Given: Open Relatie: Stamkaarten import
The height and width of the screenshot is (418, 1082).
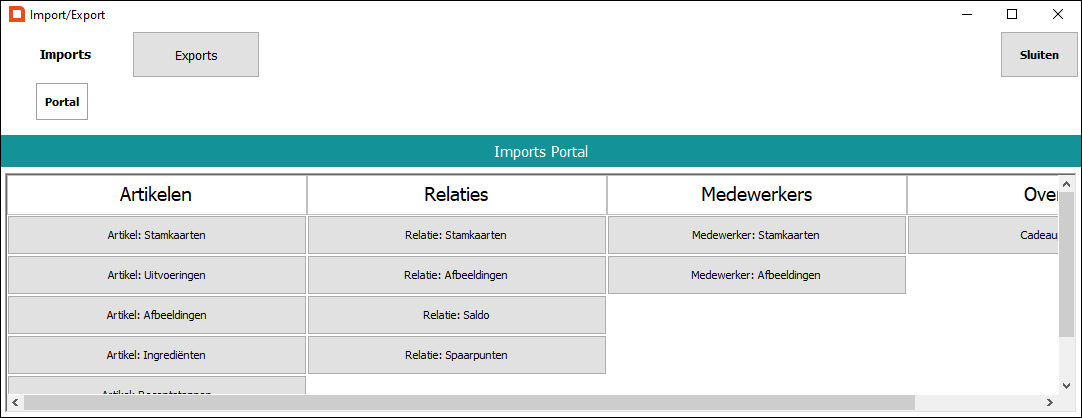Looking at the screenshot, I should [457, 235].
